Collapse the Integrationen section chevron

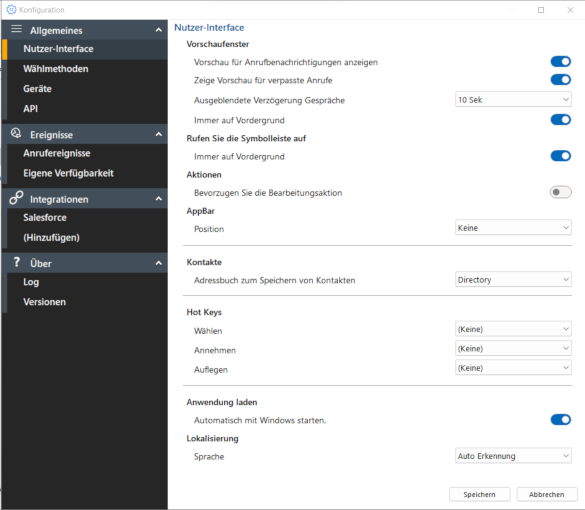159,198
